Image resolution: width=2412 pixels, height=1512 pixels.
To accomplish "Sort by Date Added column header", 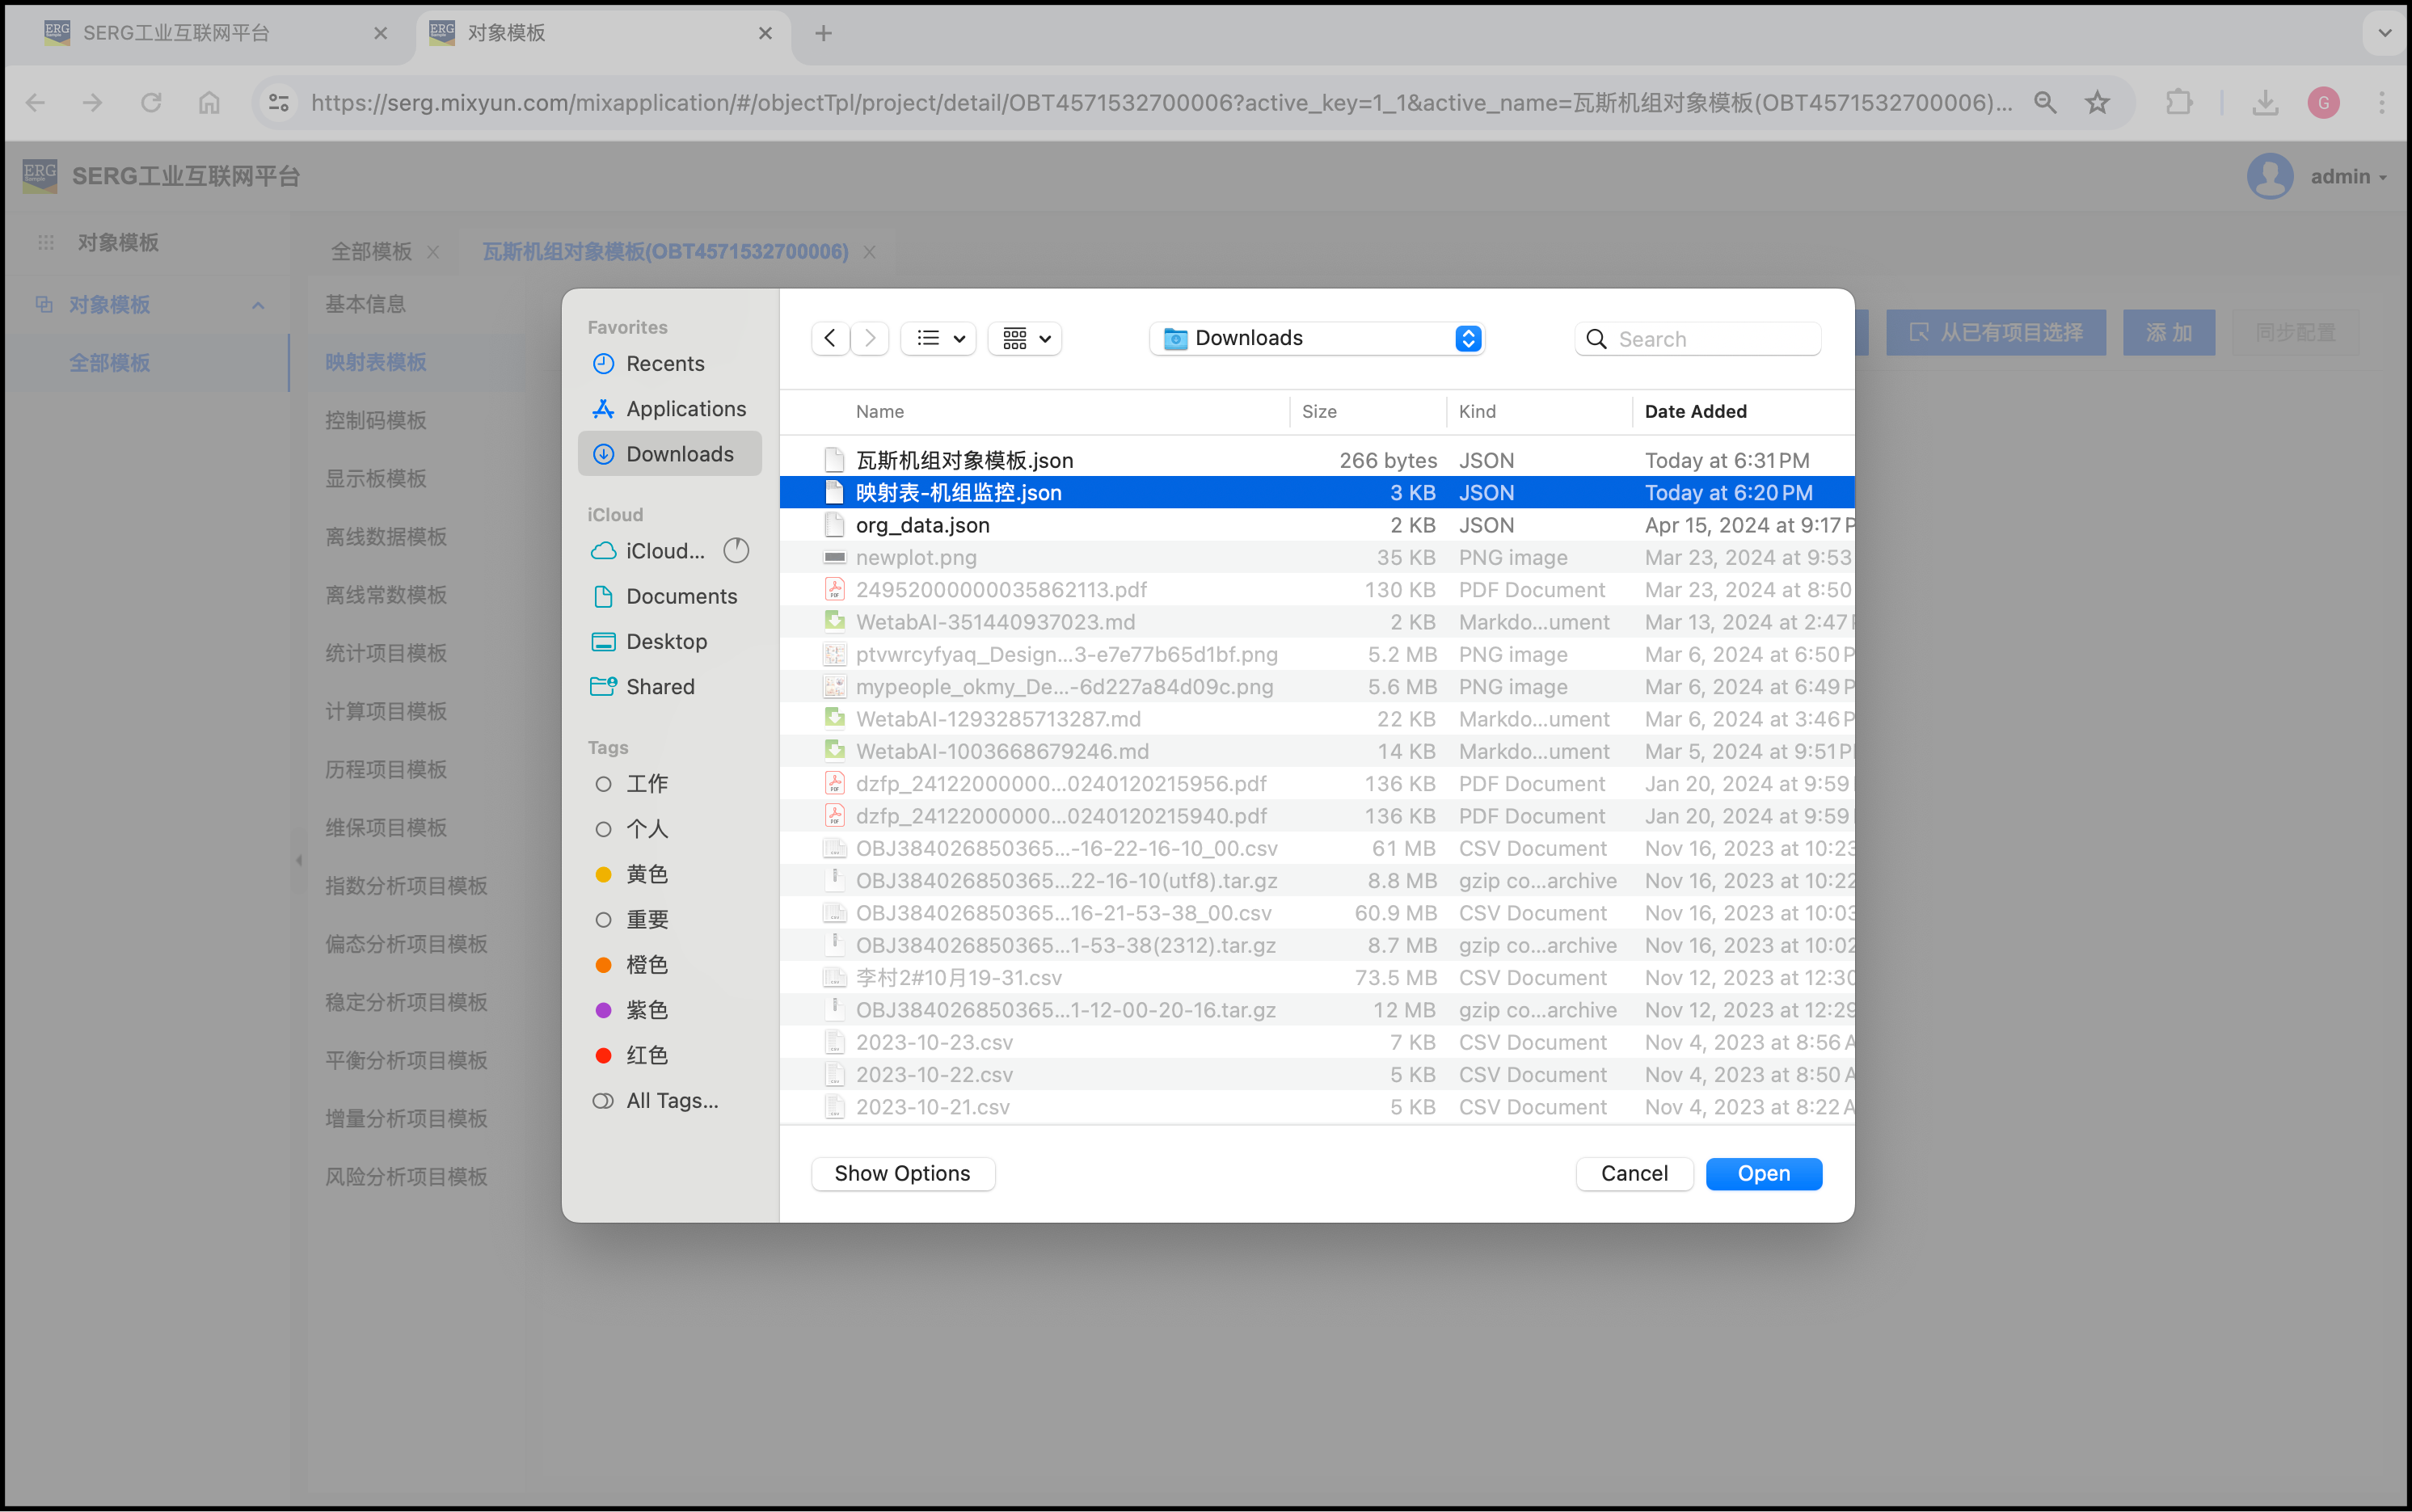I will [1695, 411].
